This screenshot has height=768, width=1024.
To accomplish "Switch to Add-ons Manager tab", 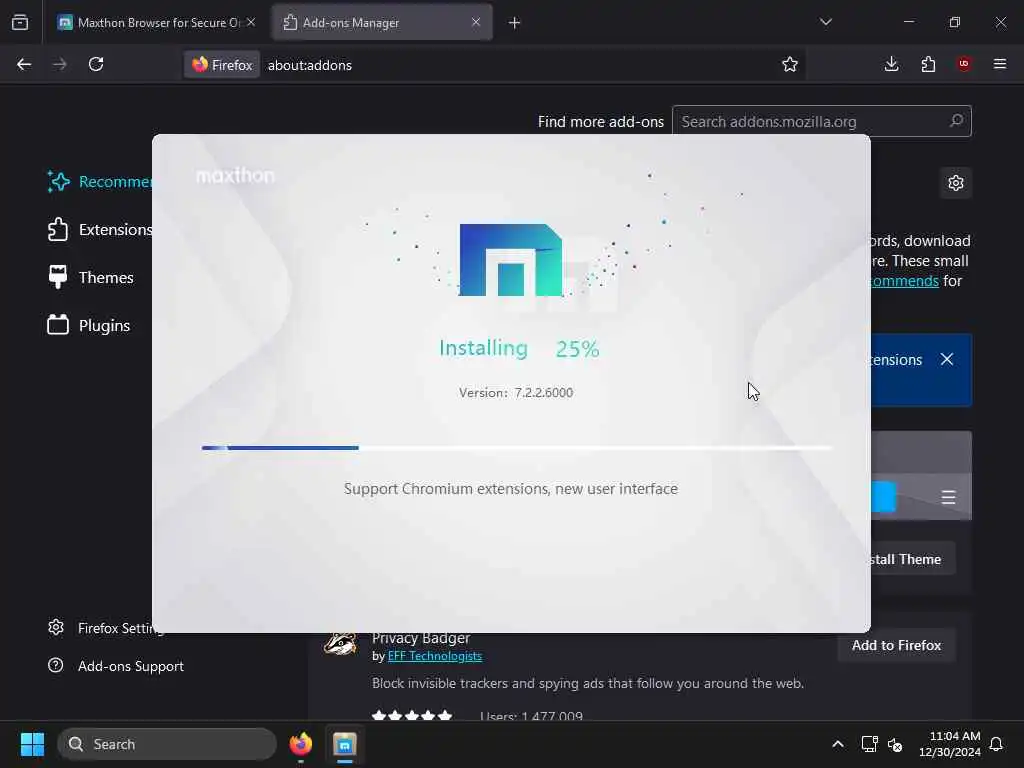I will click(382, 22).
